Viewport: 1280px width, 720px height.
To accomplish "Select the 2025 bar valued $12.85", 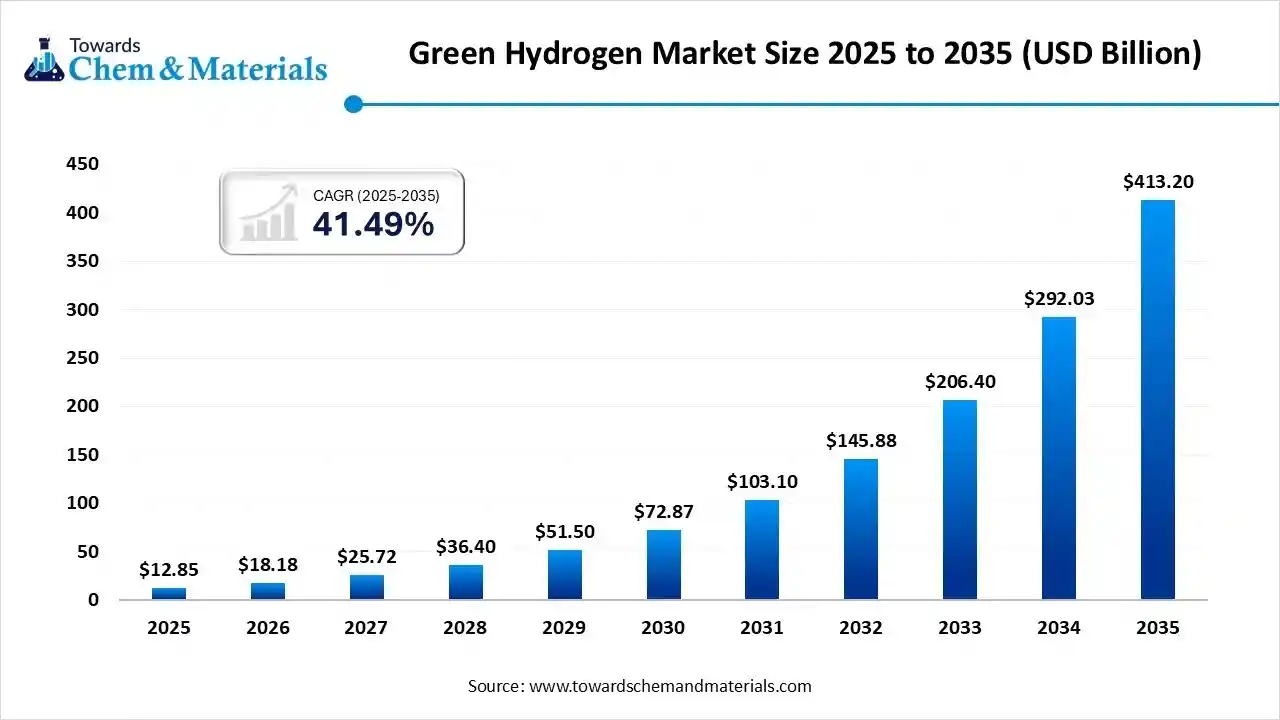I will (169, 592).
